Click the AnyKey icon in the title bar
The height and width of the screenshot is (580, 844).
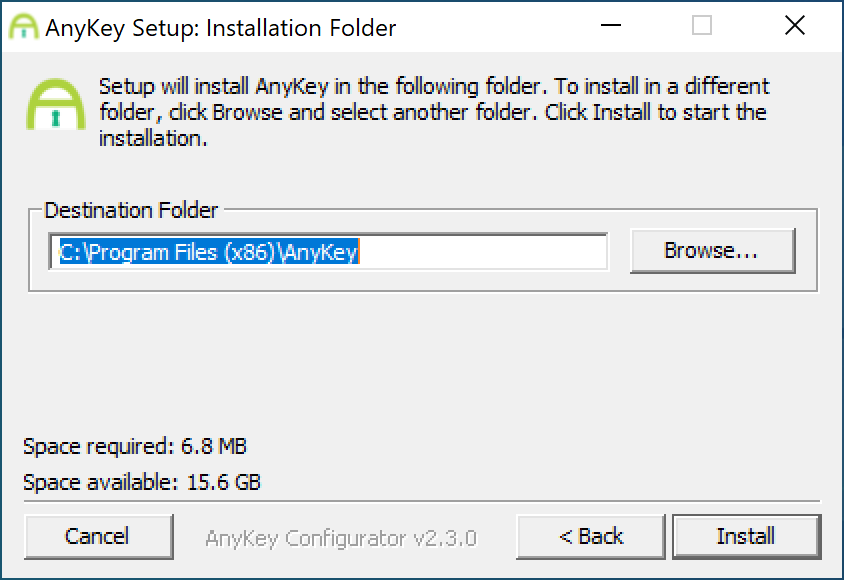24,26
